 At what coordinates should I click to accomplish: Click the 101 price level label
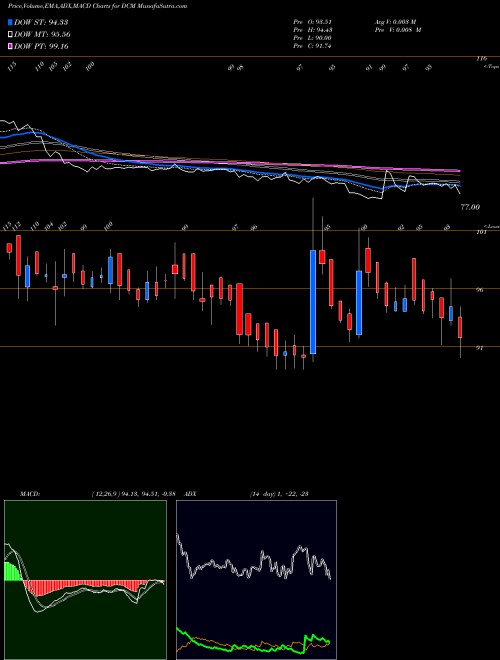pyautogui.click(x=481, y=232)
